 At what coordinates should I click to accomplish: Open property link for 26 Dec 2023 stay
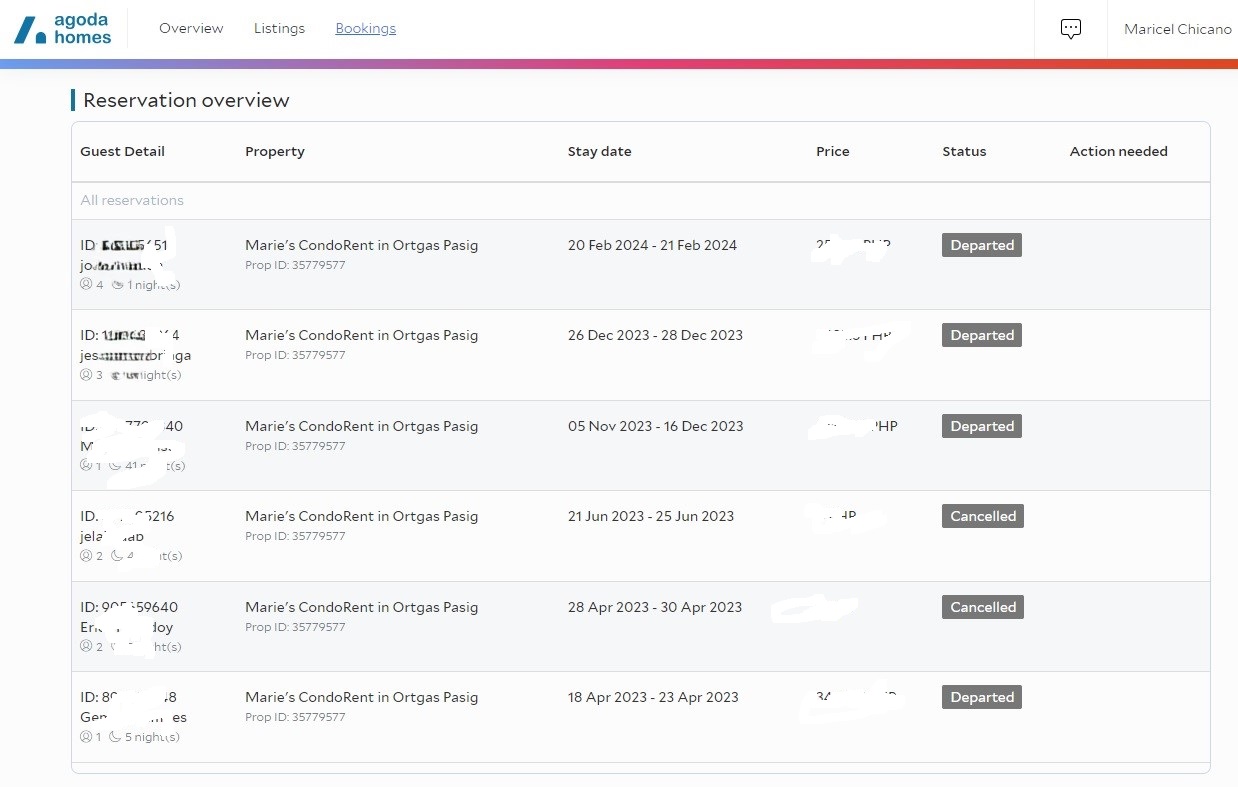(361, 335)
